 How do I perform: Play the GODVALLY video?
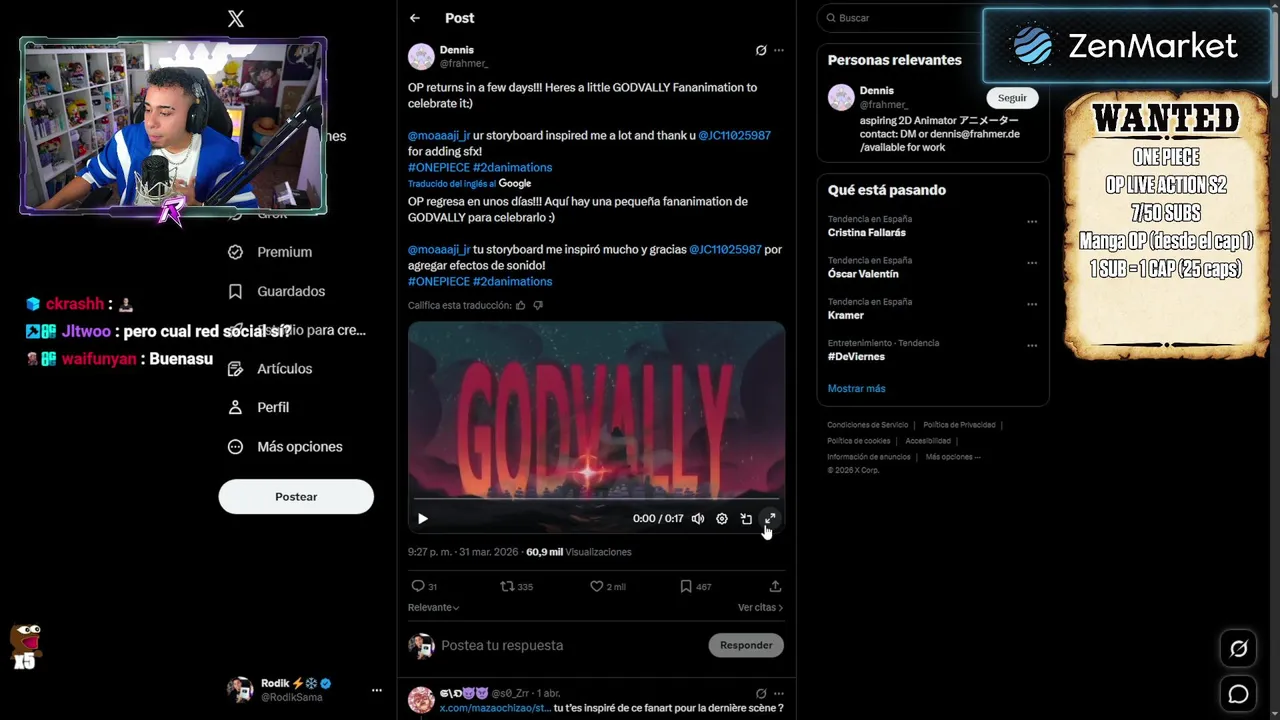(423, 519)
